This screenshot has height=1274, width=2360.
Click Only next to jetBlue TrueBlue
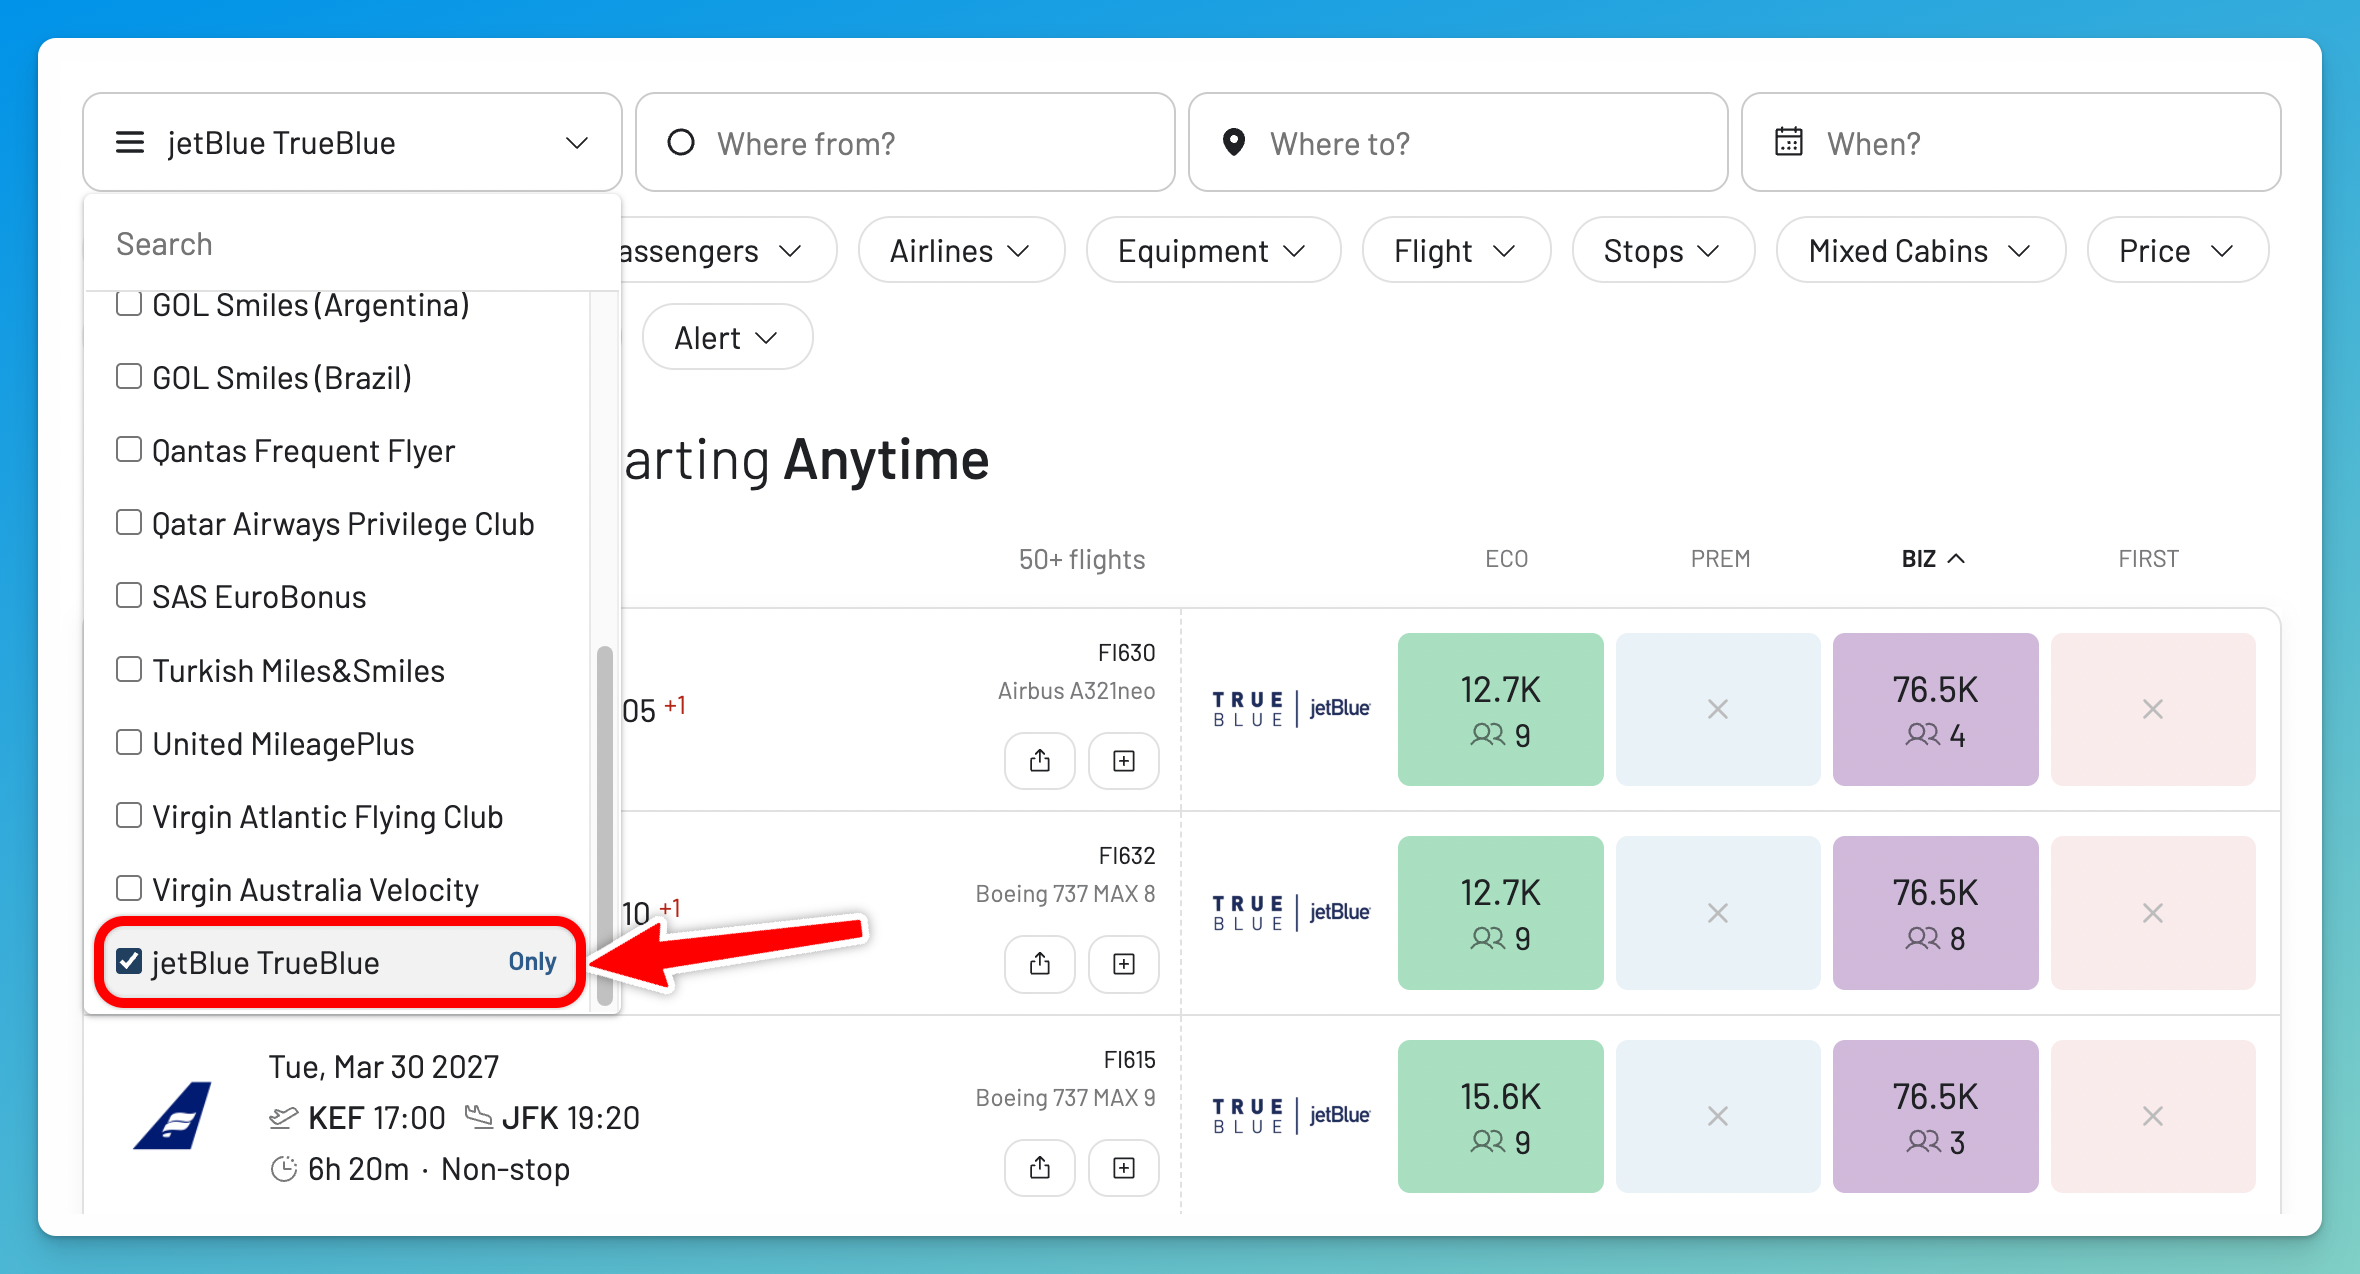click(x=532, y=962)
